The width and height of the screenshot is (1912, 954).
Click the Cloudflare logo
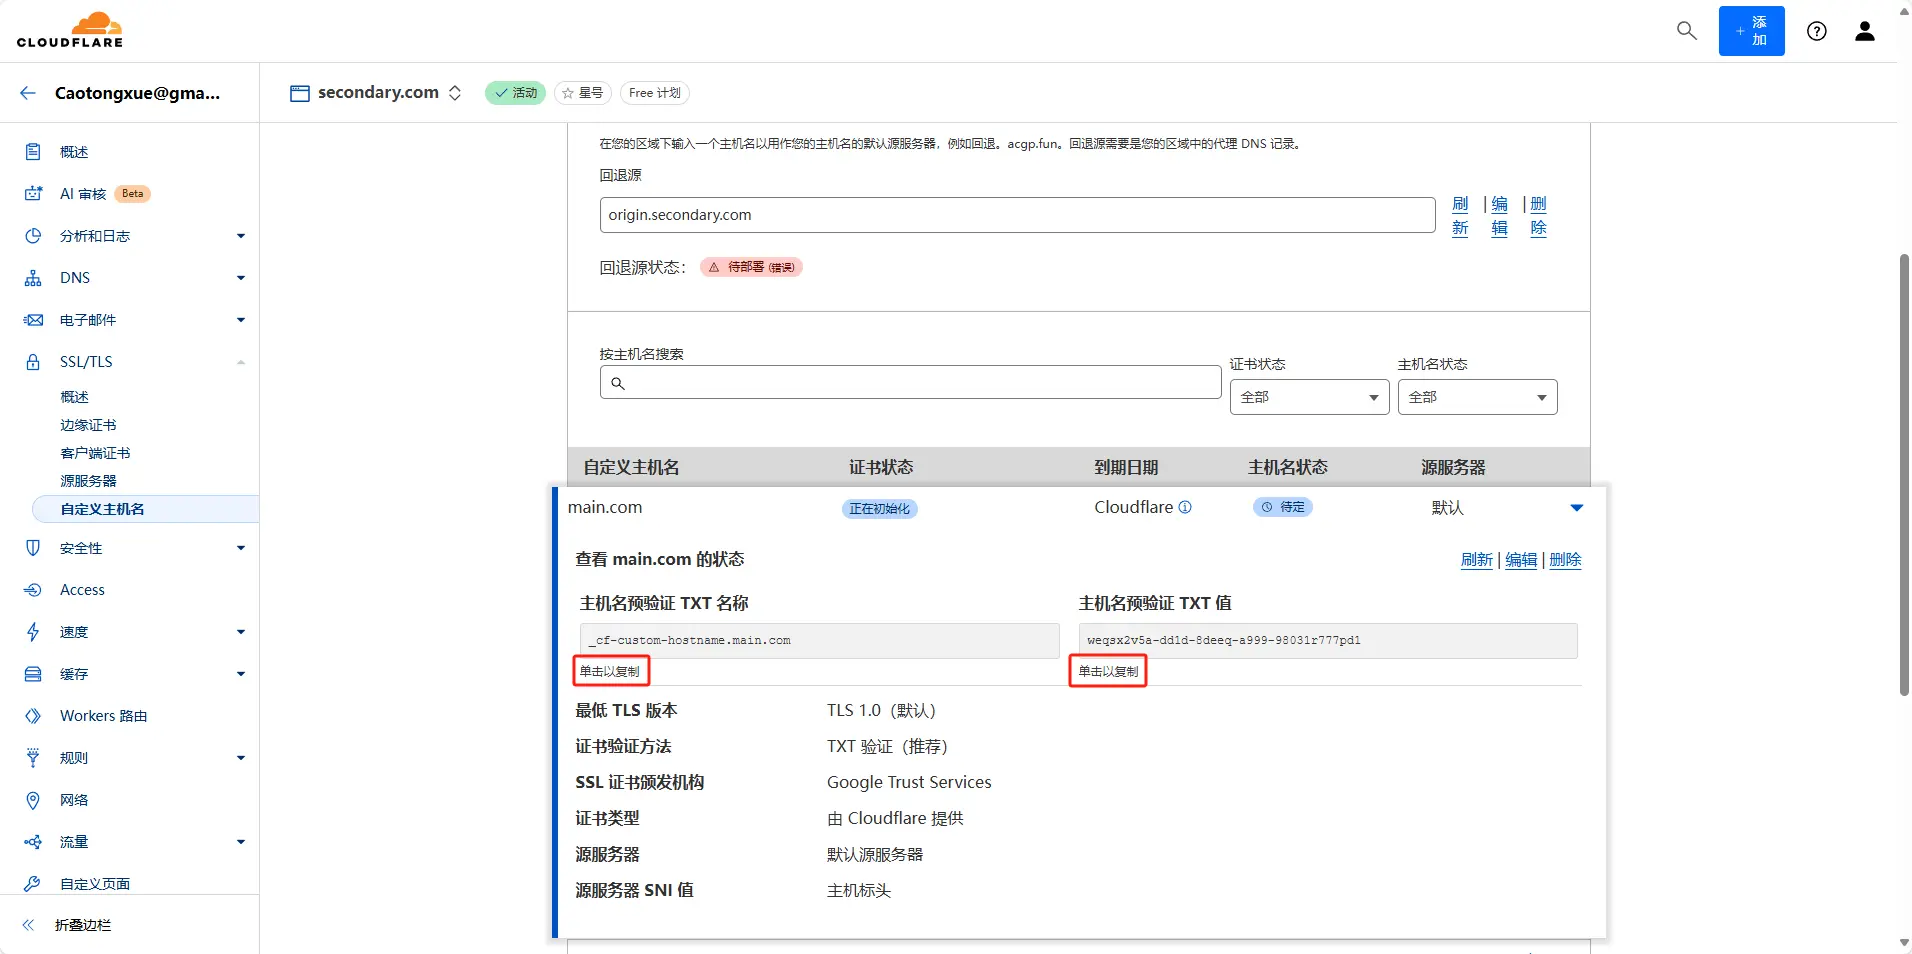70,30
